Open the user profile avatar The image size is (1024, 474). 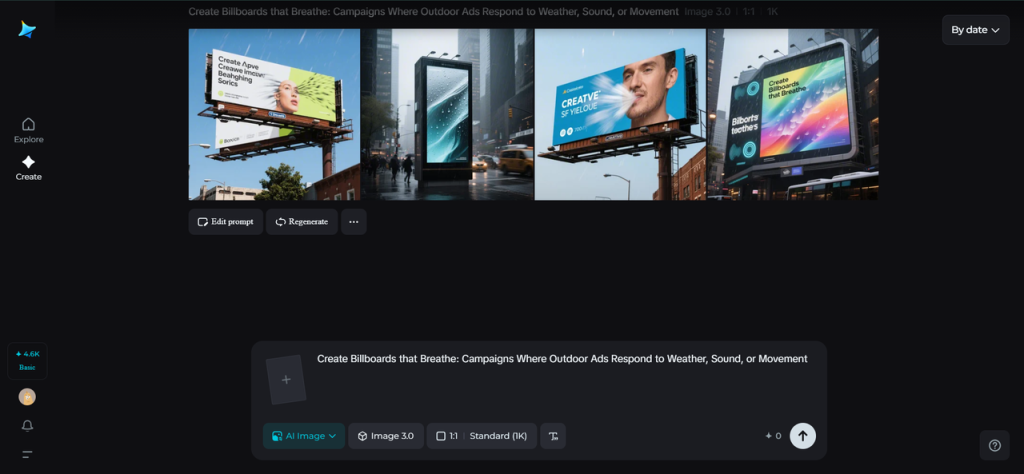click(27, 396)
